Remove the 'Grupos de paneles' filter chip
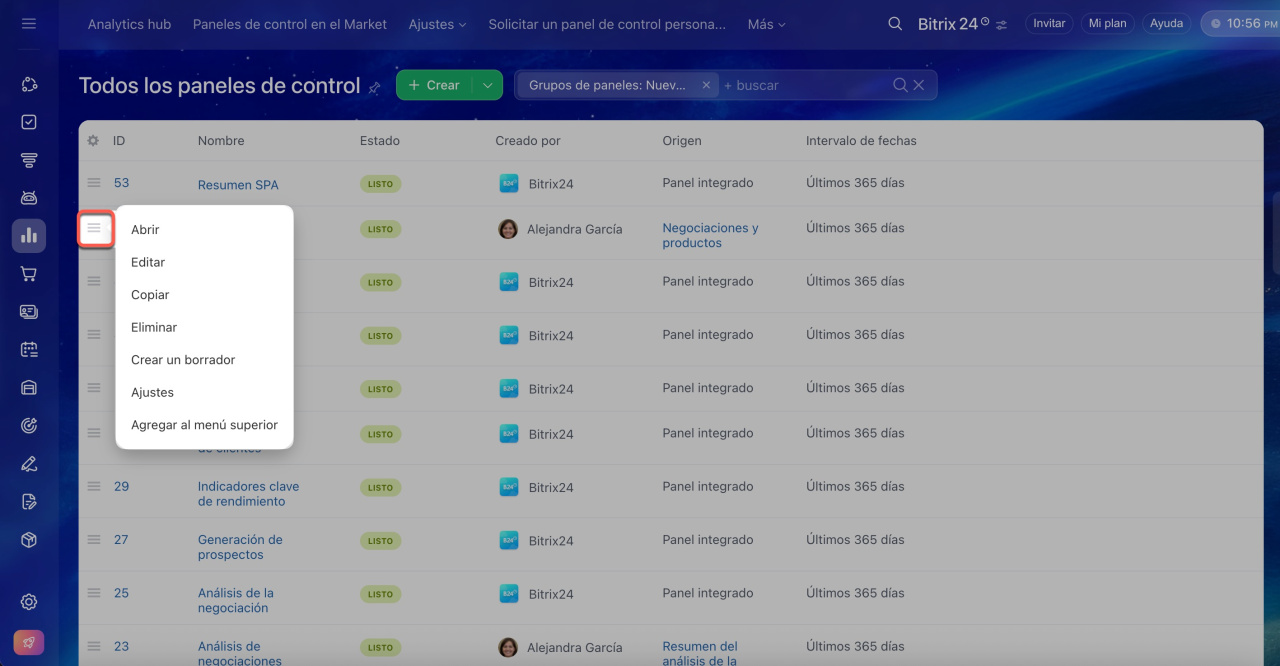The height and width of the screenshot is (666, 1280). [x=705, y=85]
